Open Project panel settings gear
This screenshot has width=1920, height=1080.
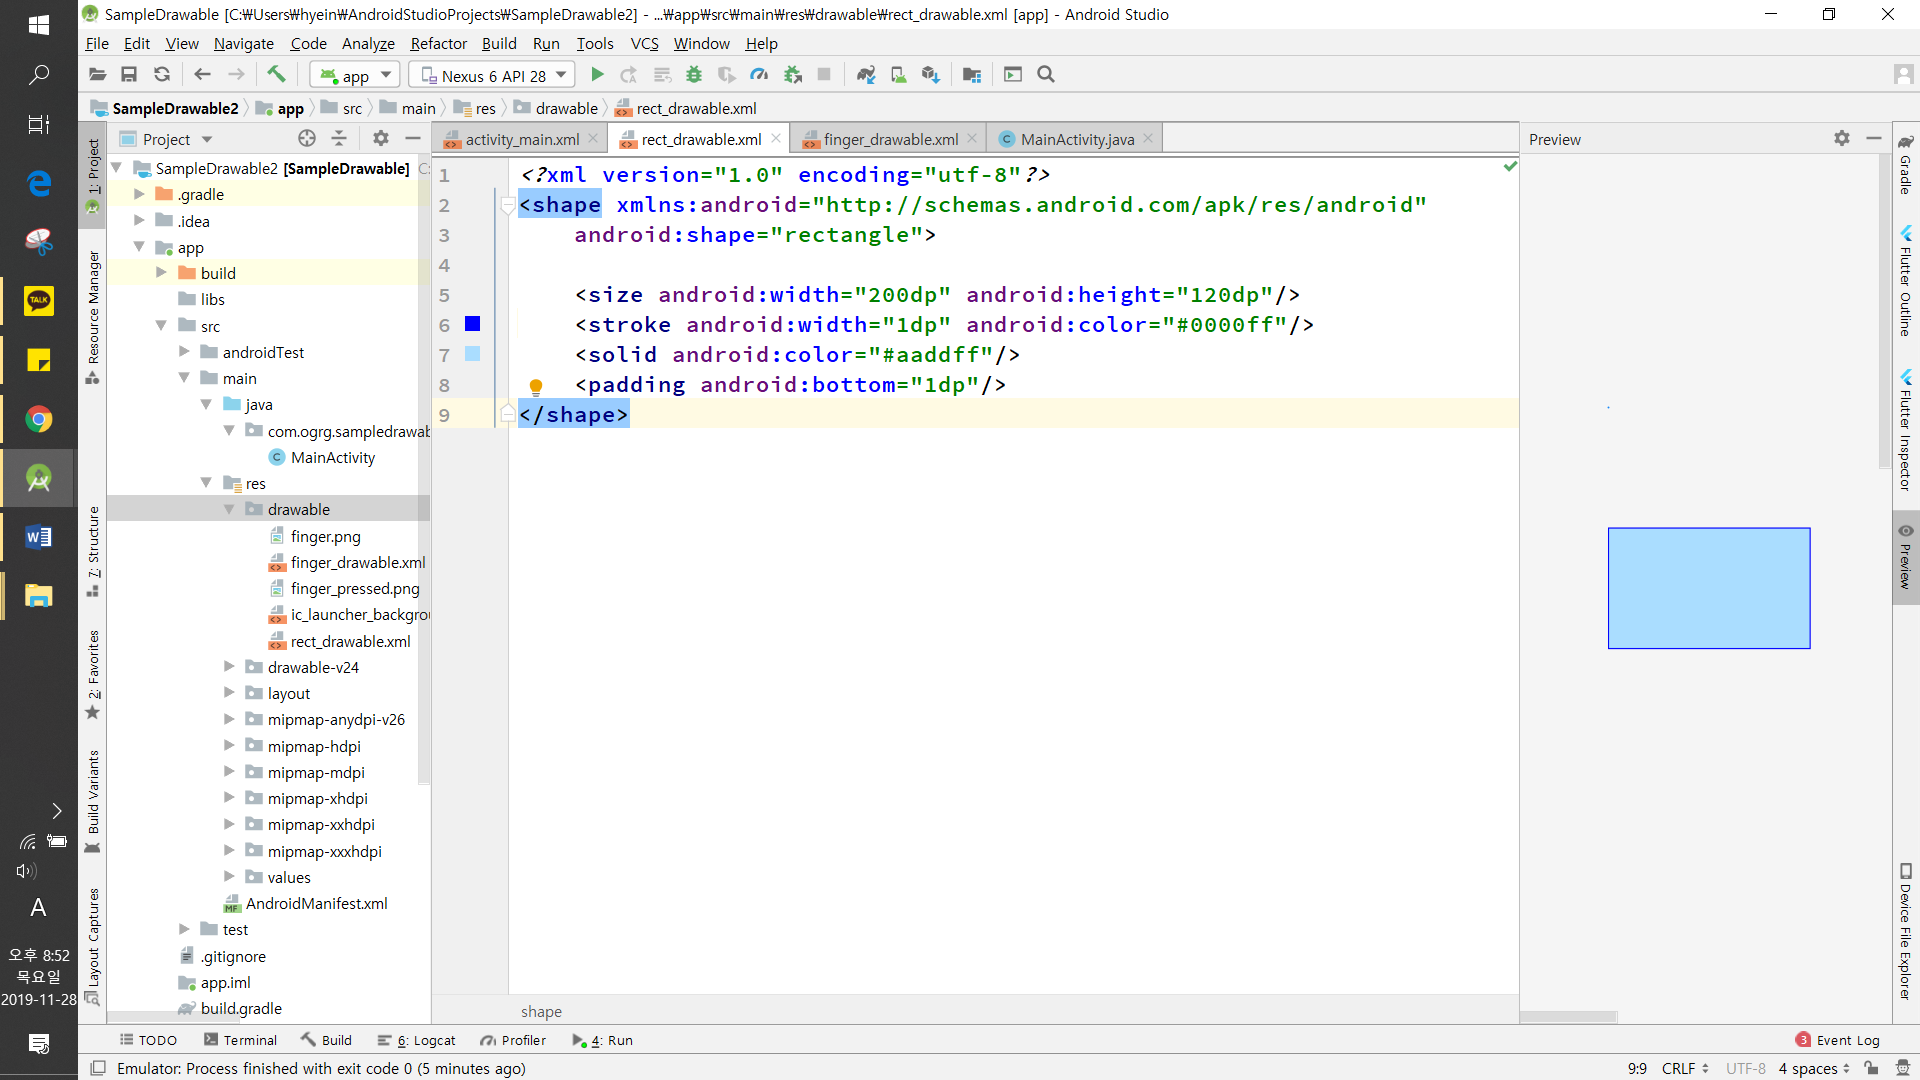pyautogui.click(x=380, y=139)
